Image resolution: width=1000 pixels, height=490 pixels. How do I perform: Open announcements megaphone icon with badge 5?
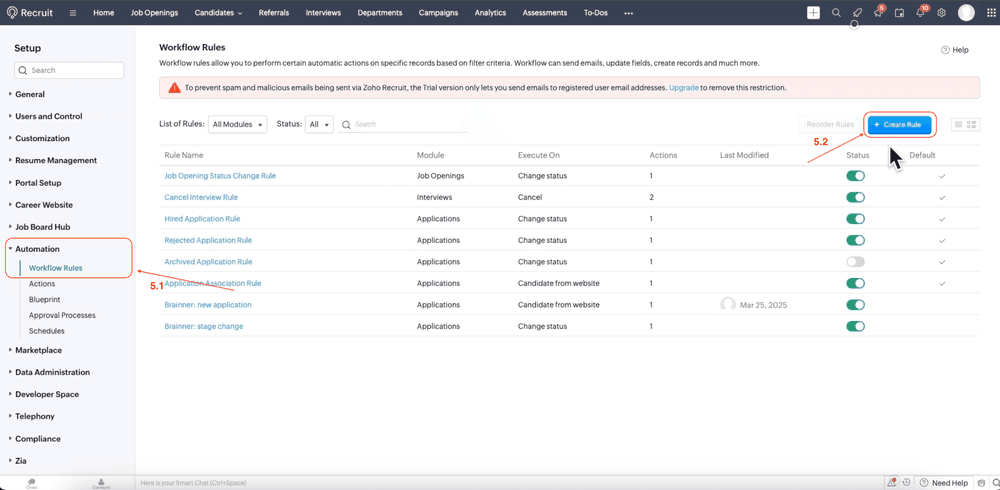tap(878, 13)
